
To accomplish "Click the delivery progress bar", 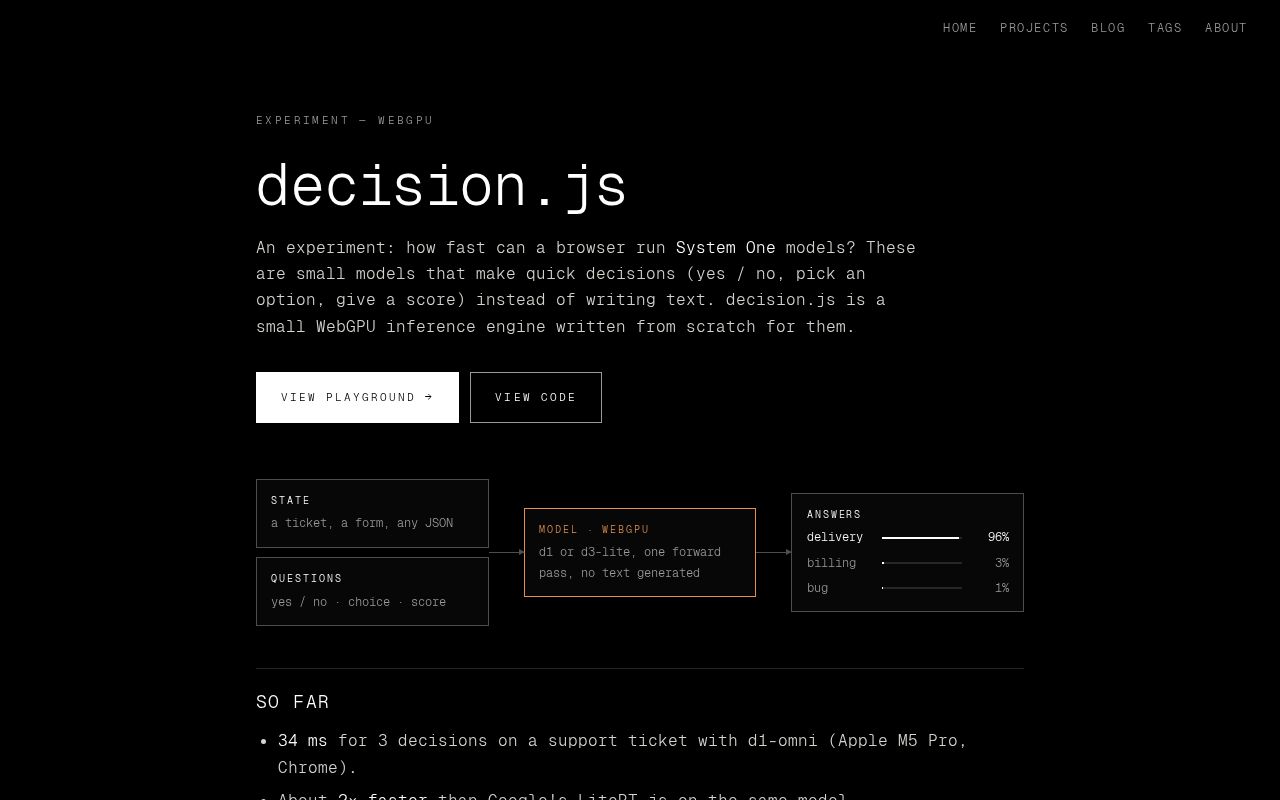I will tap(922, 538).
